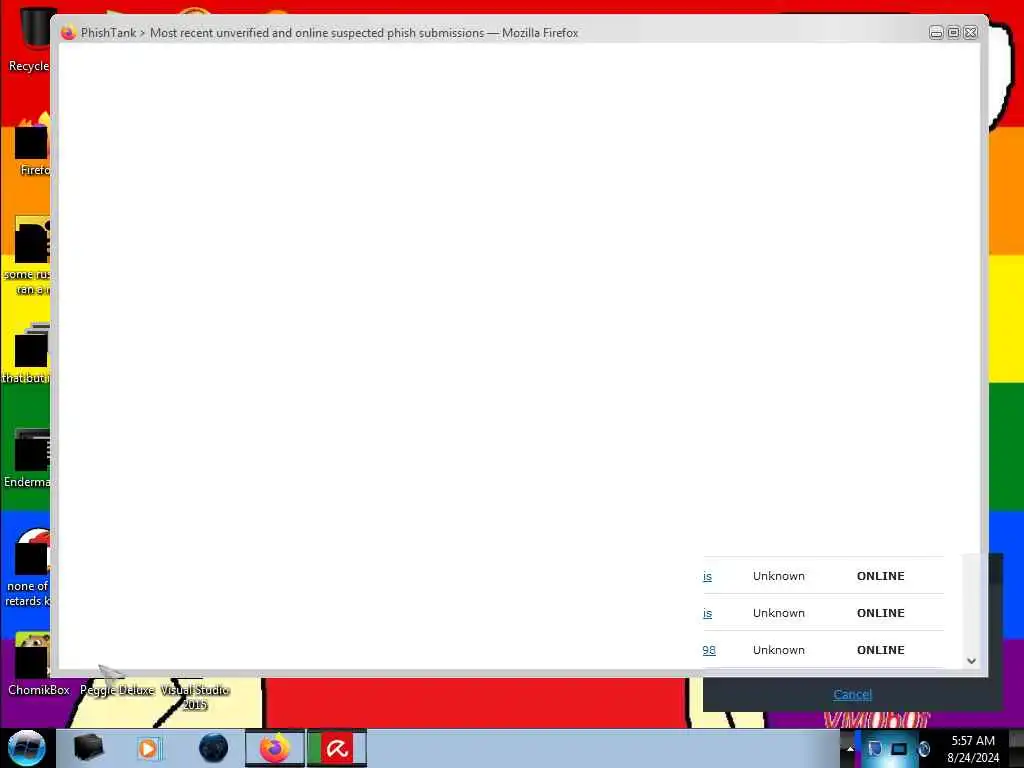Open the Windows Start menu orb

click(27, 748)
